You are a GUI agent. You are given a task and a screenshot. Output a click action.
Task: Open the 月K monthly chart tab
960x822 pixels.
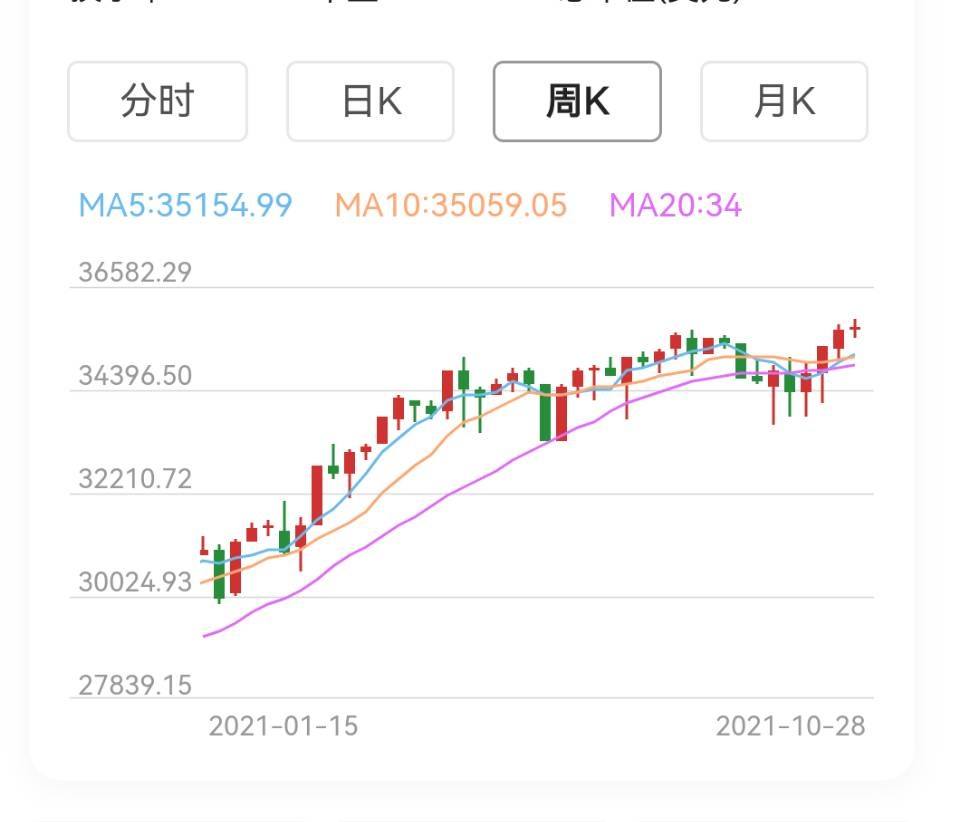click(x=784, y=101)
